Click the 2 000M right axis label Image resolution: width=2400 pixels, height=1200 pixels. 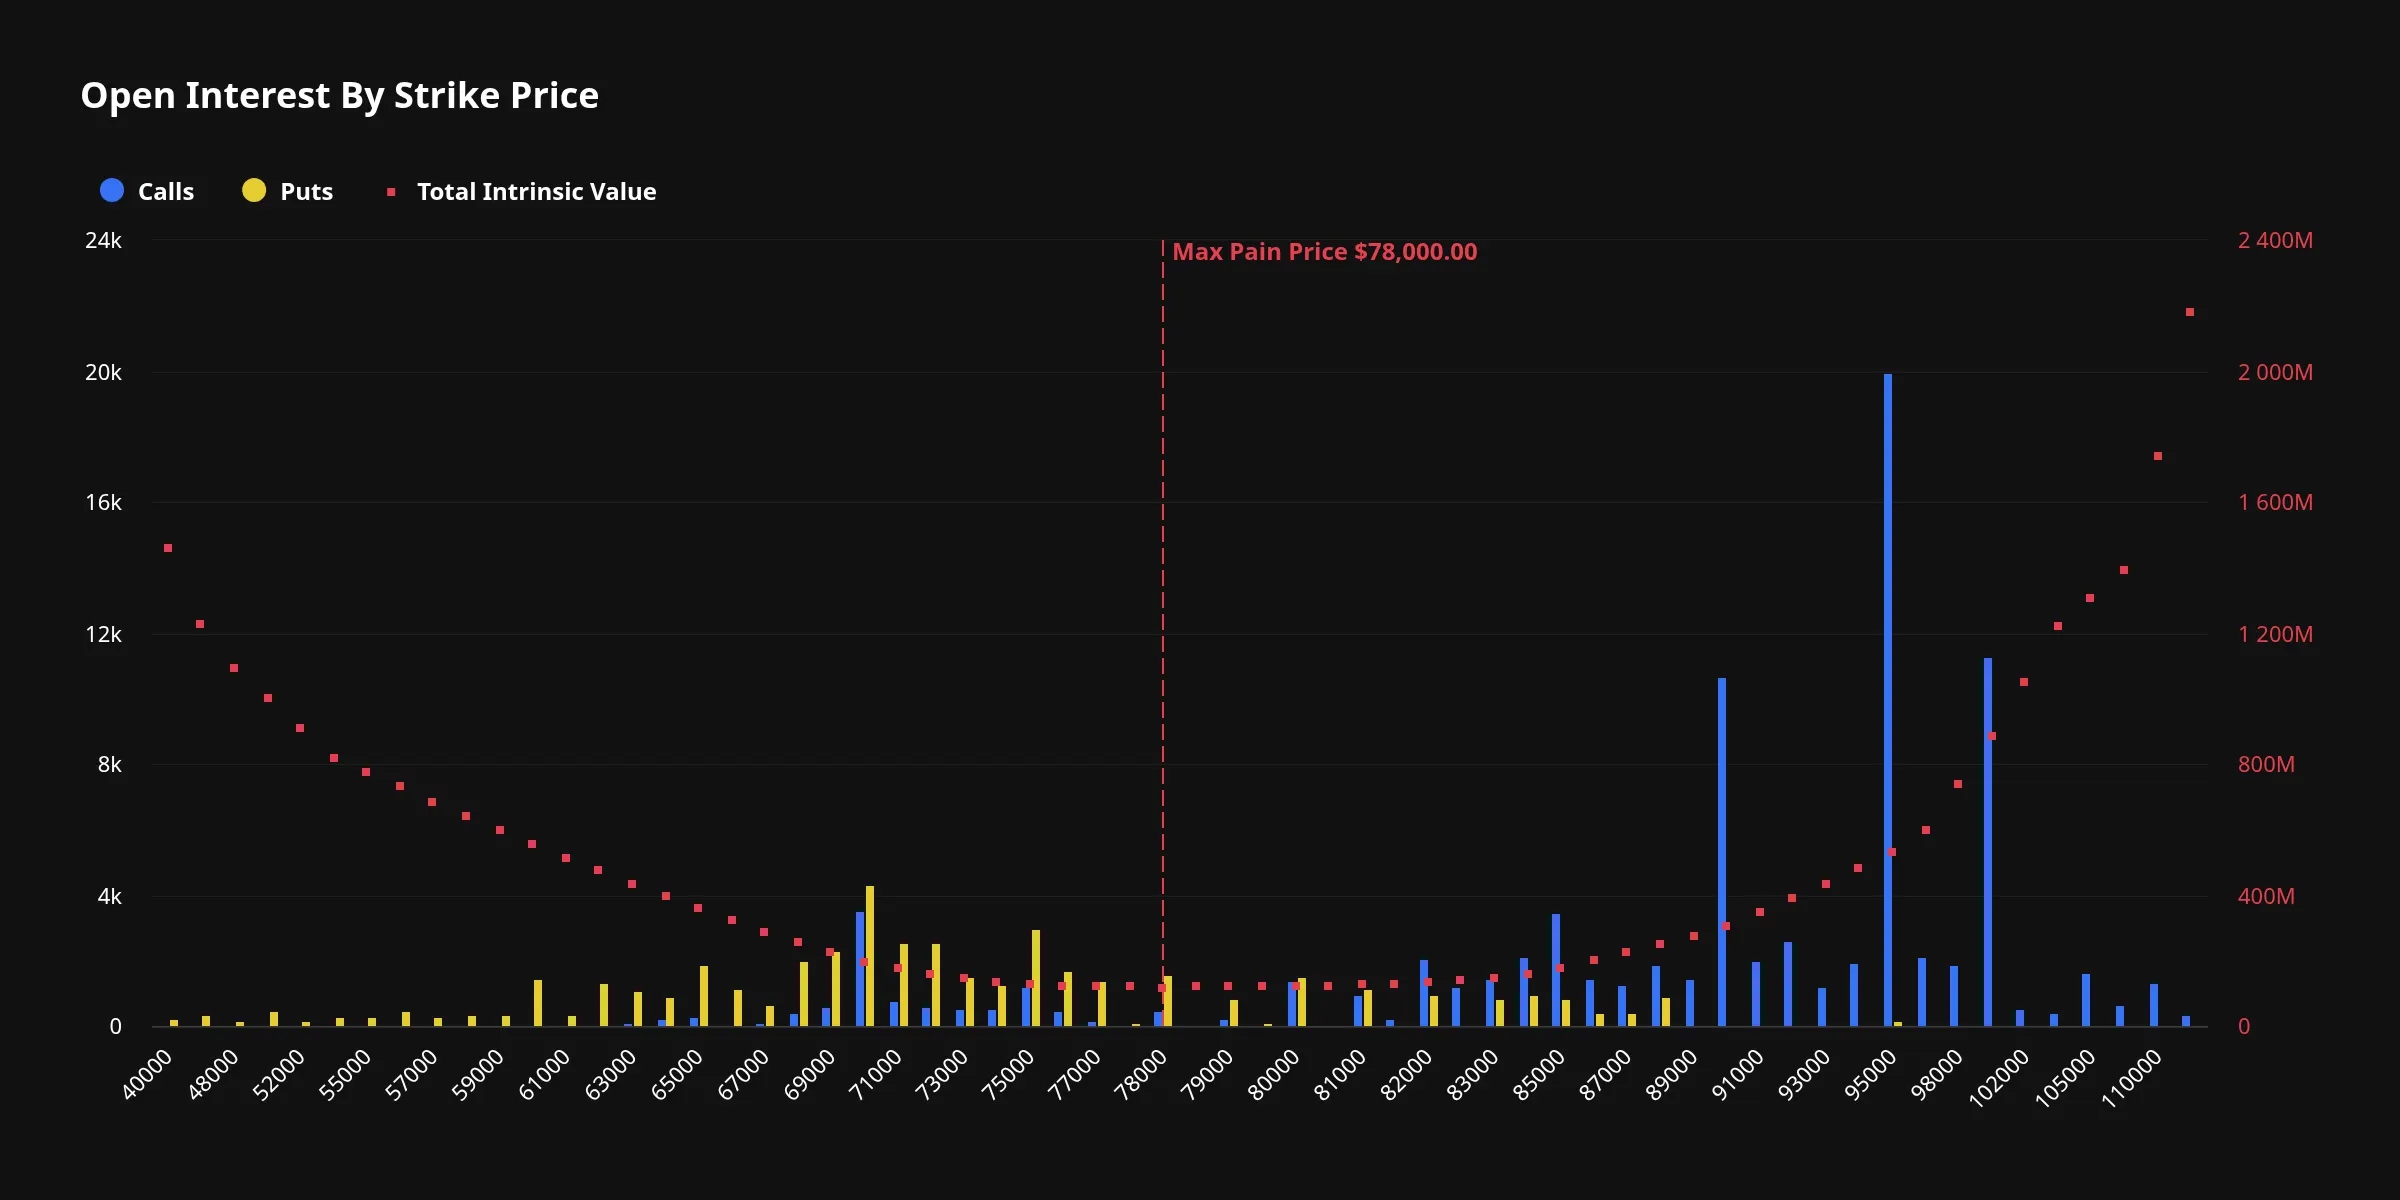2275,372
